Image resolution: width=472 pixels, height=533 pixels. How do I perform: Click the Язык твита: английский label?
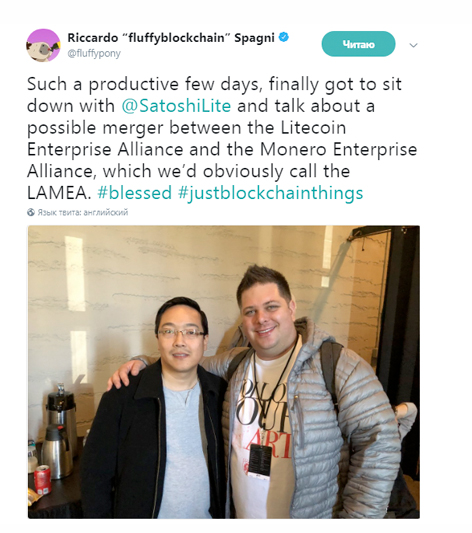click(83, 212)
